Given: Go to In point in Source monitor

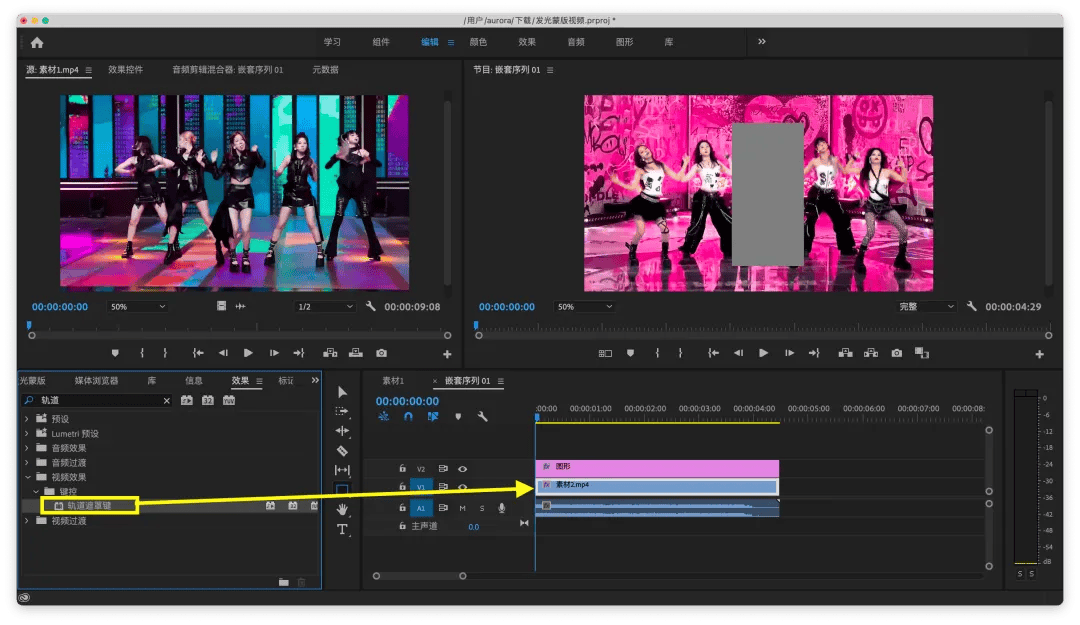Looking at the screenshot, I should coord(198,353).
